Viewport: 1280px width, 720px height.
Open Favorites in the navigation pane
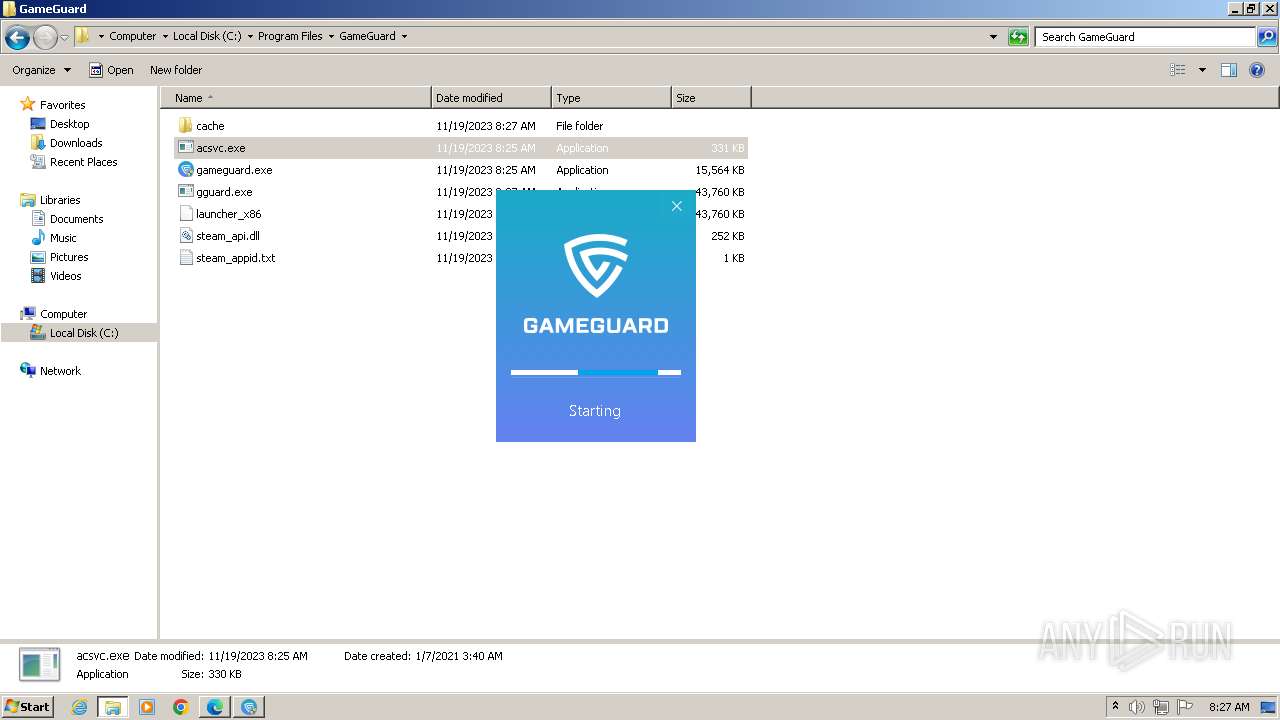pos(62,105)
